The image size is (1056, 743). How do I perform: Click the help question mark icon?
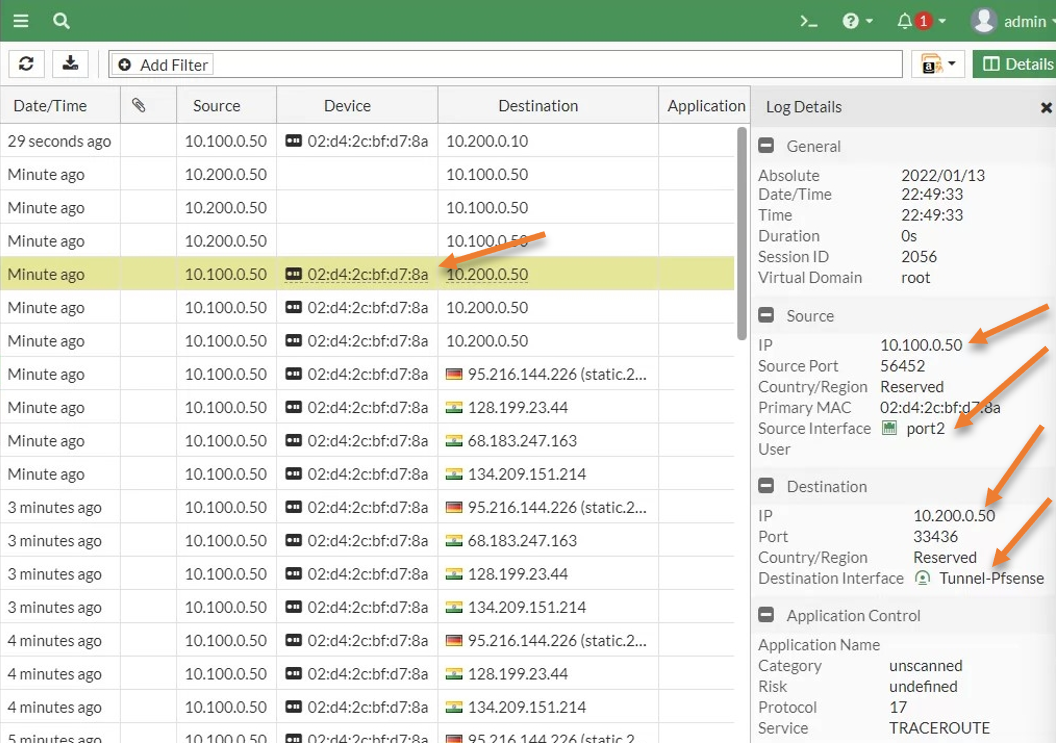point(852,20)
